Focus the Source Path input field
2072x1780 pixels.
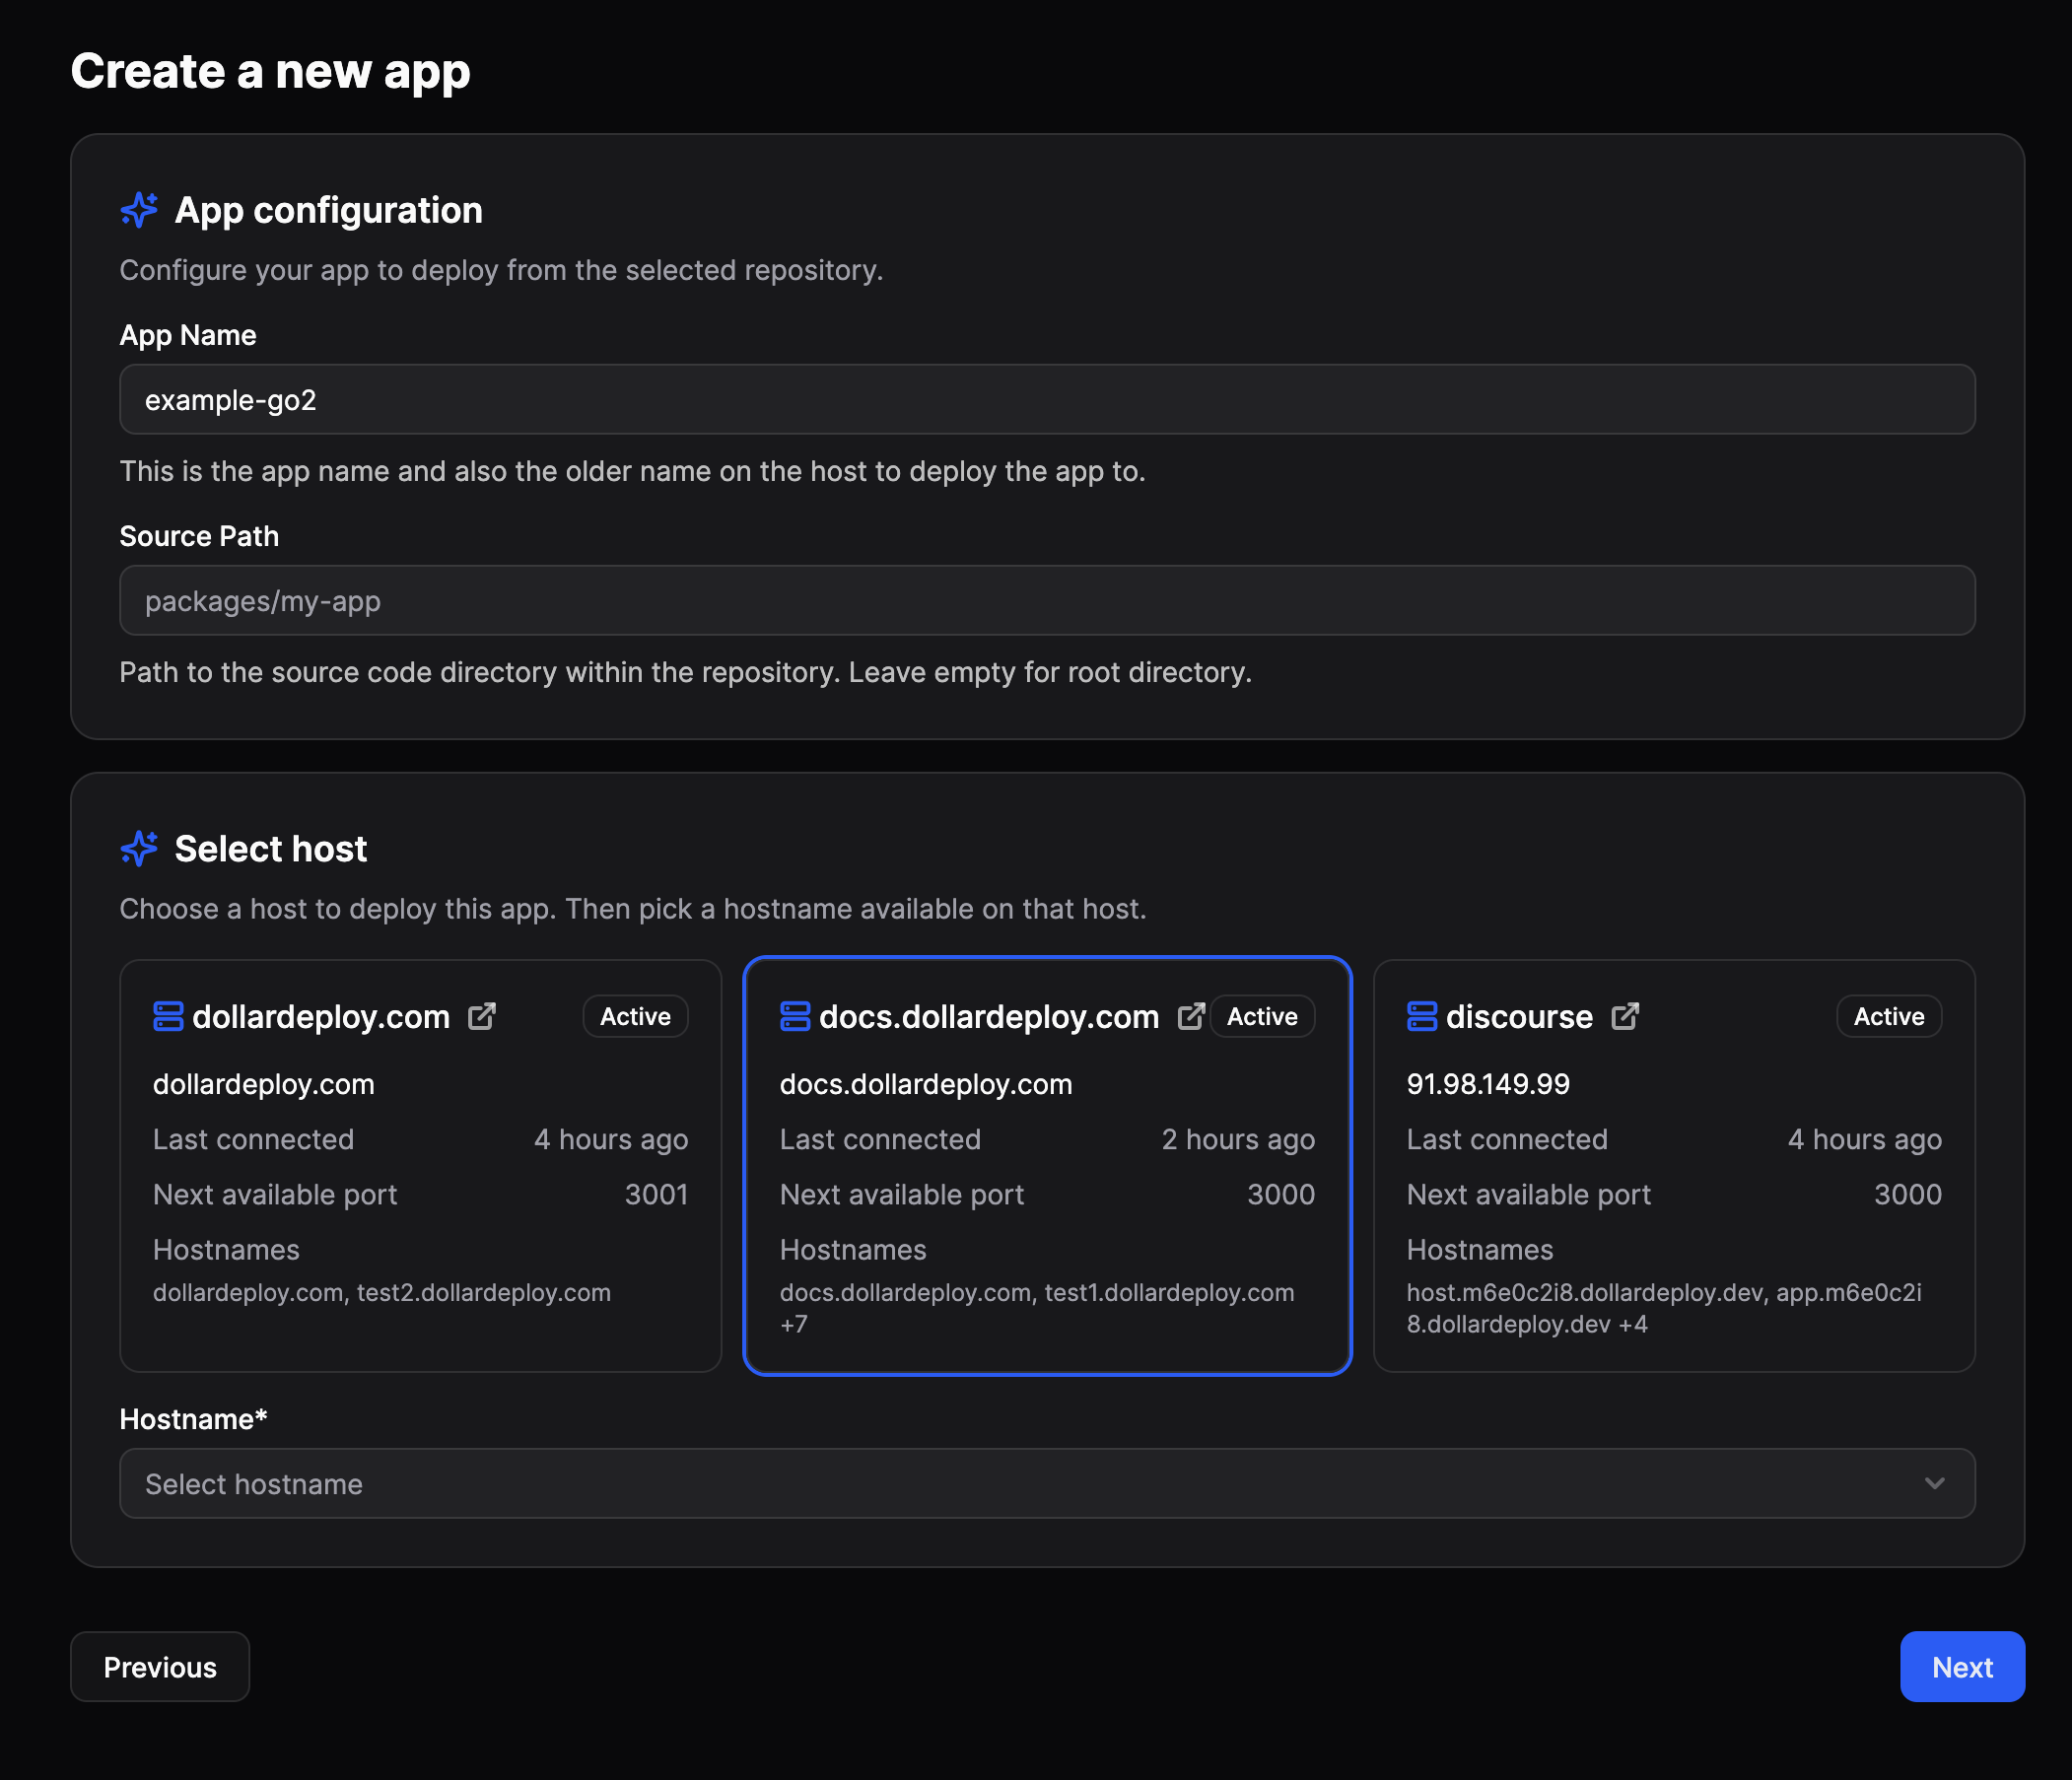pyautogui.click(x=1047, y=601)
